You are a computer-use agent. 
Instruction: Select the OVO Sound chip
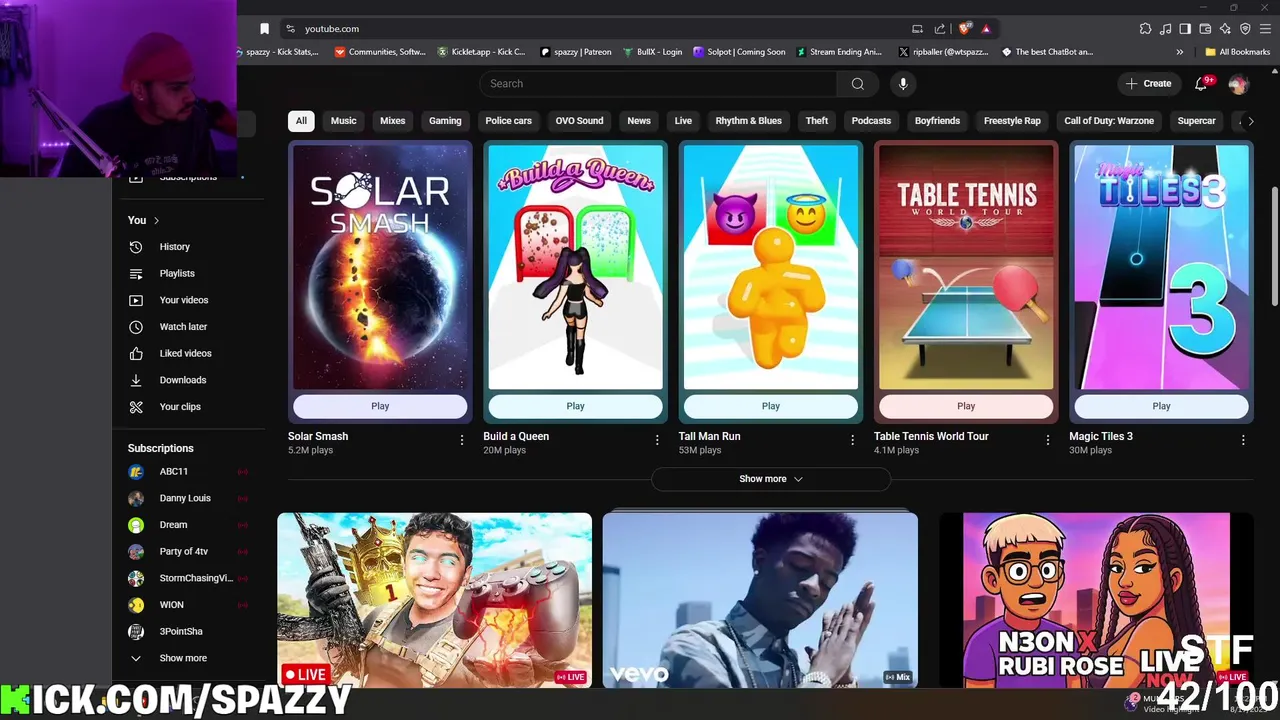pos(579,121)
